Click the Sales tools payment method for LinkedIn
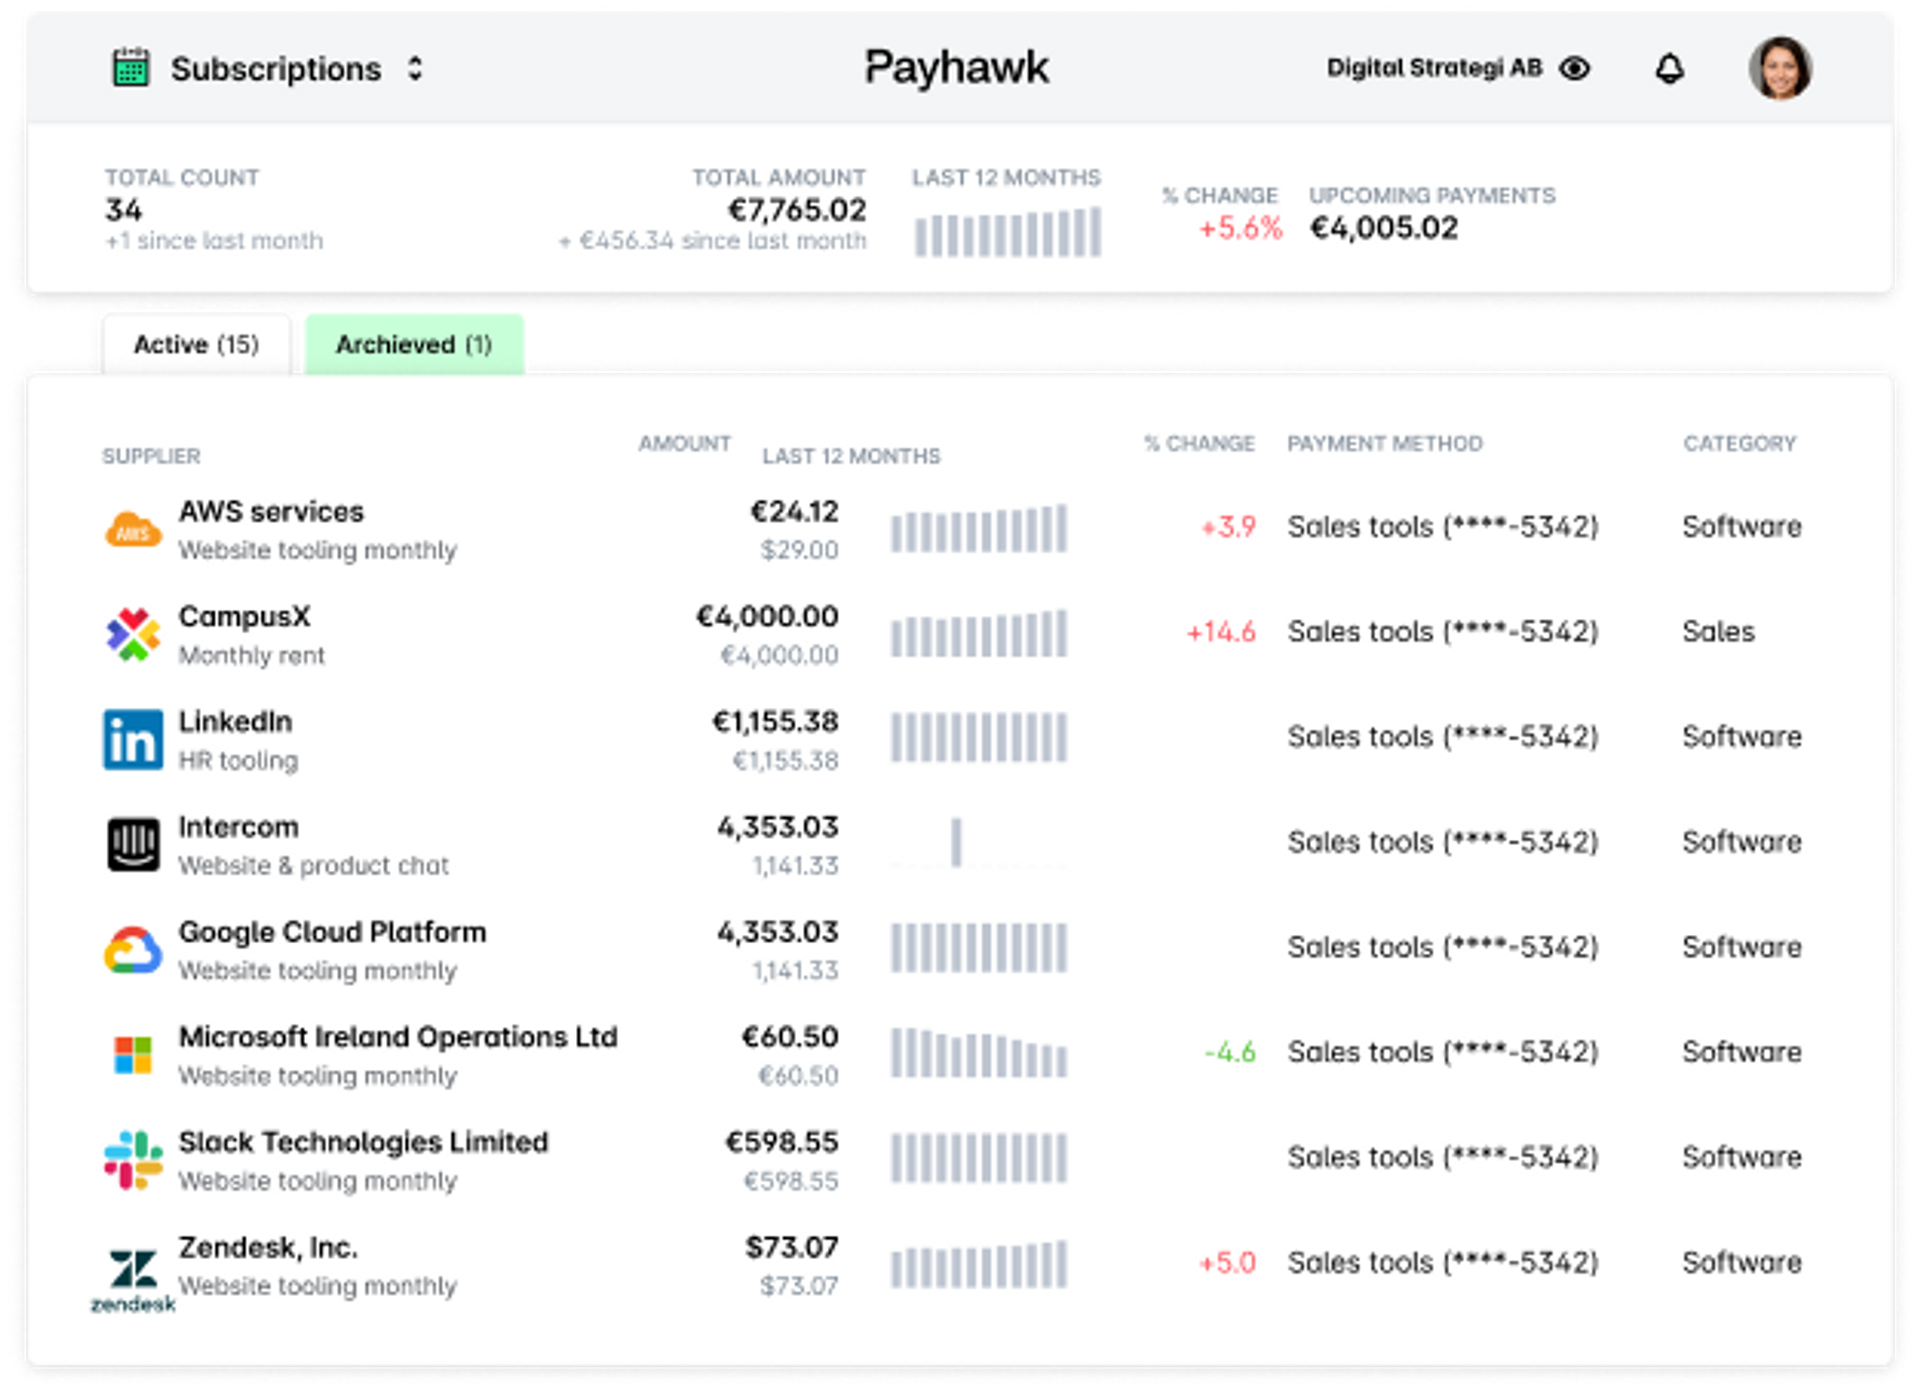The image size is (1920, 1392). point(1443,737)
